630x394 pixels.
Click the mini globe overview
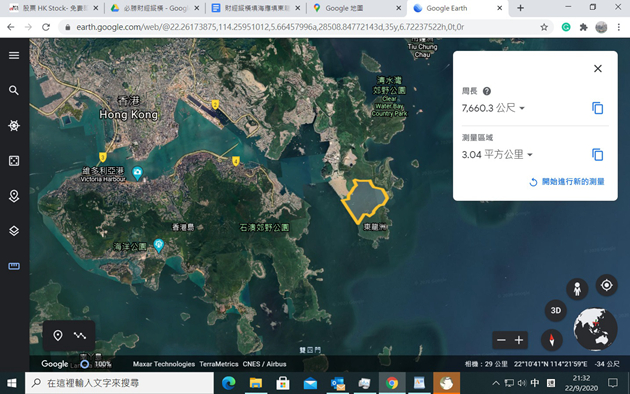(595, 329)
